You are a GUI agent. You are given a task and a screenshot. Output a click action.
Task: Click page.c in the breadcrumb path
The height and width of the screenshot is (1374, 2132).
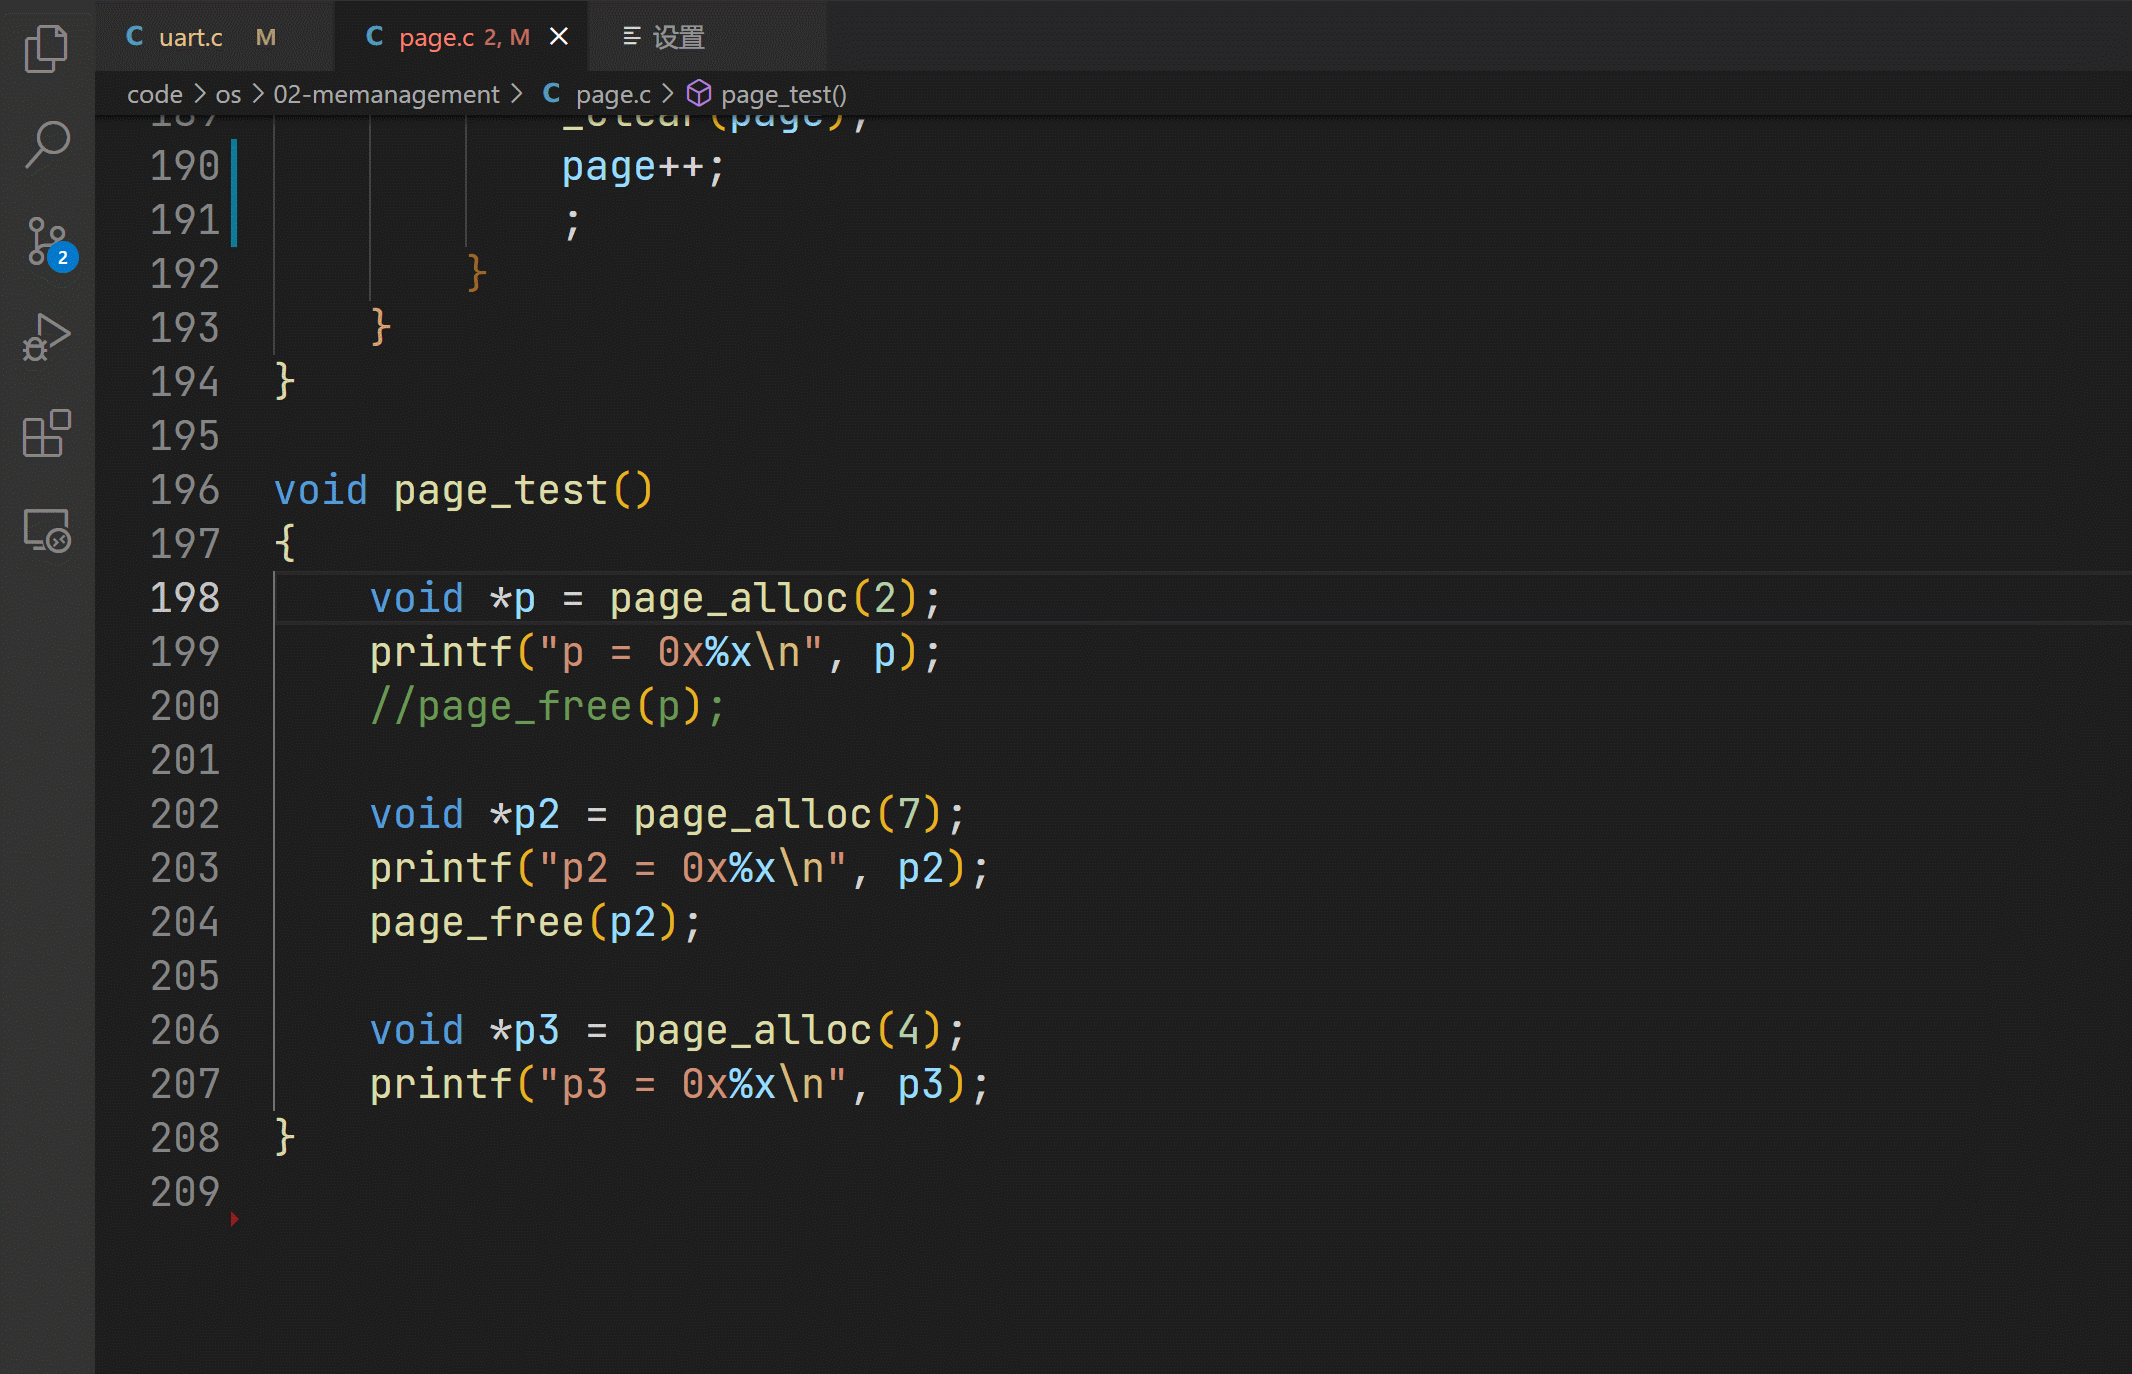pos(613,93)
